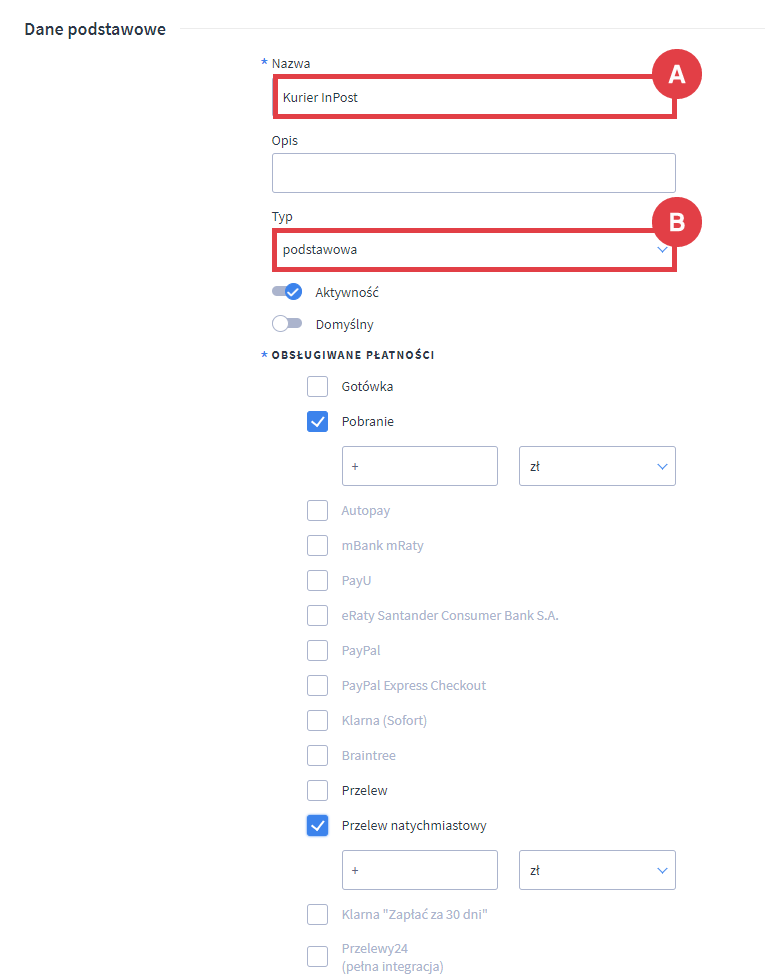
Task: Enable Klarna (Sofort) payments
Action: pyautogui.click(x=317, y=720)
